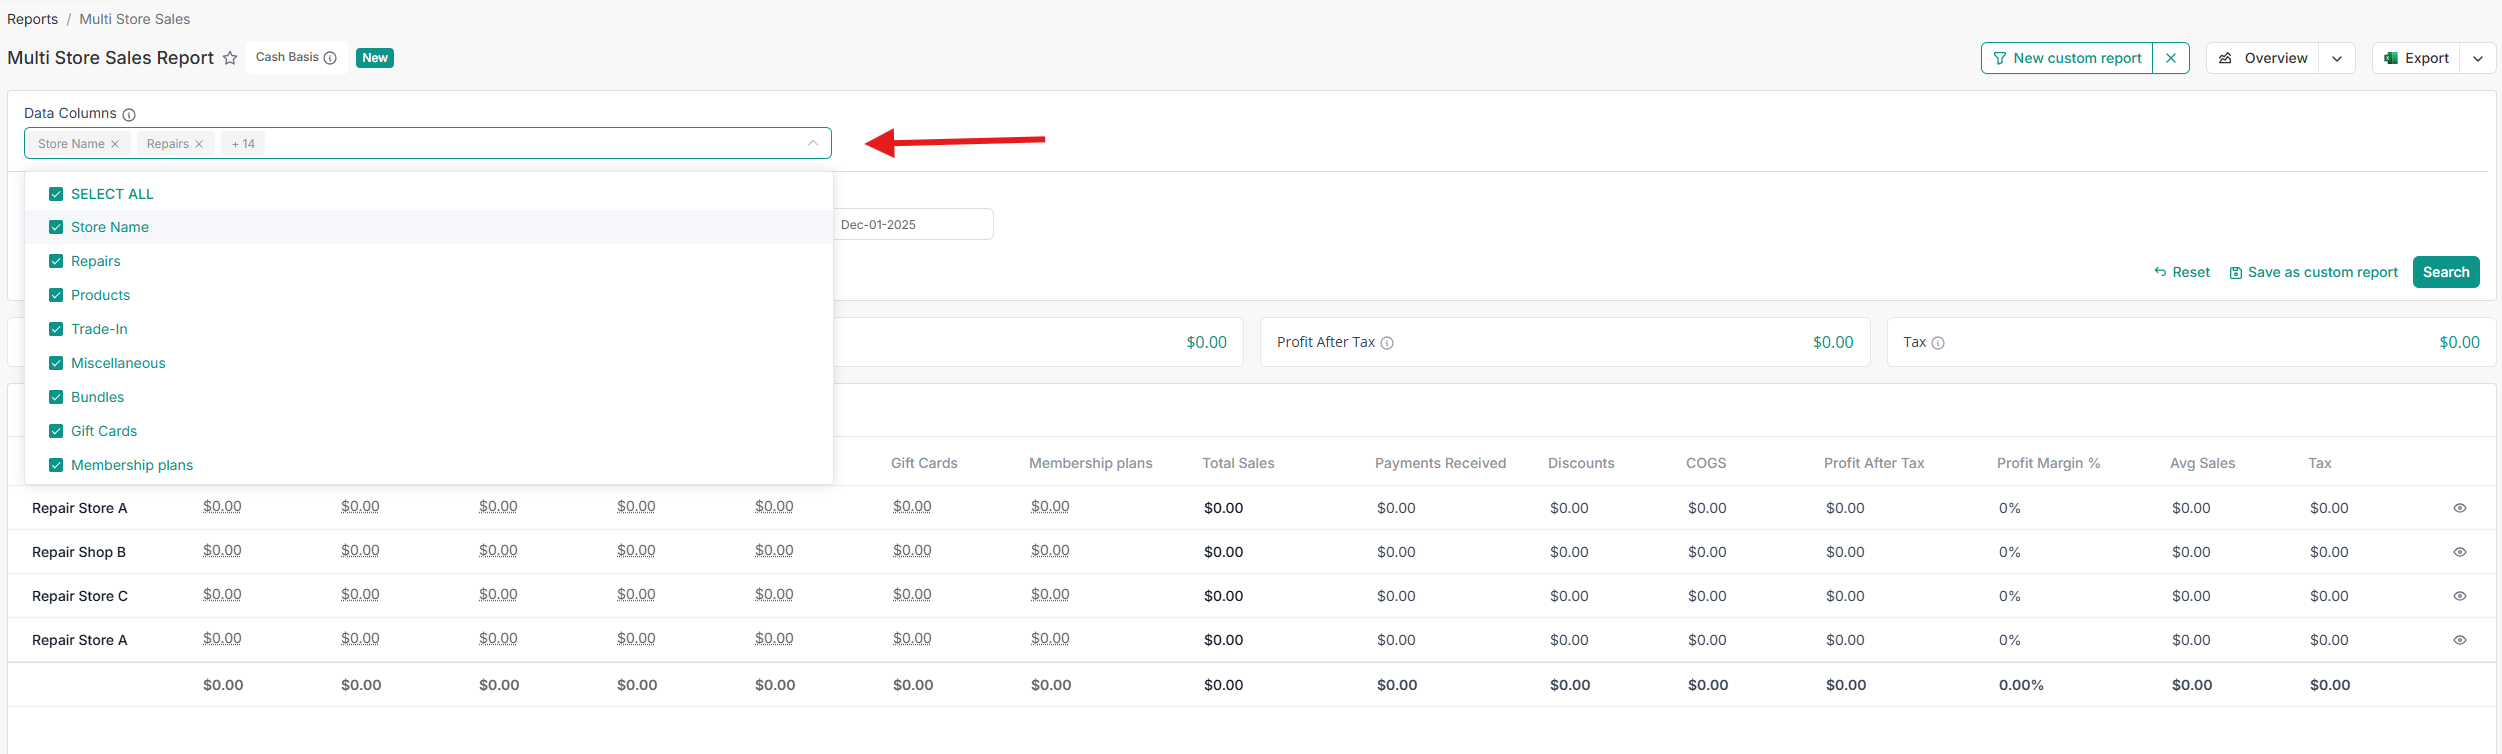The width and height of the screenshot is (2502, 754).
Task: Remove the Repairs tag chip
Action: click(199, 144)
